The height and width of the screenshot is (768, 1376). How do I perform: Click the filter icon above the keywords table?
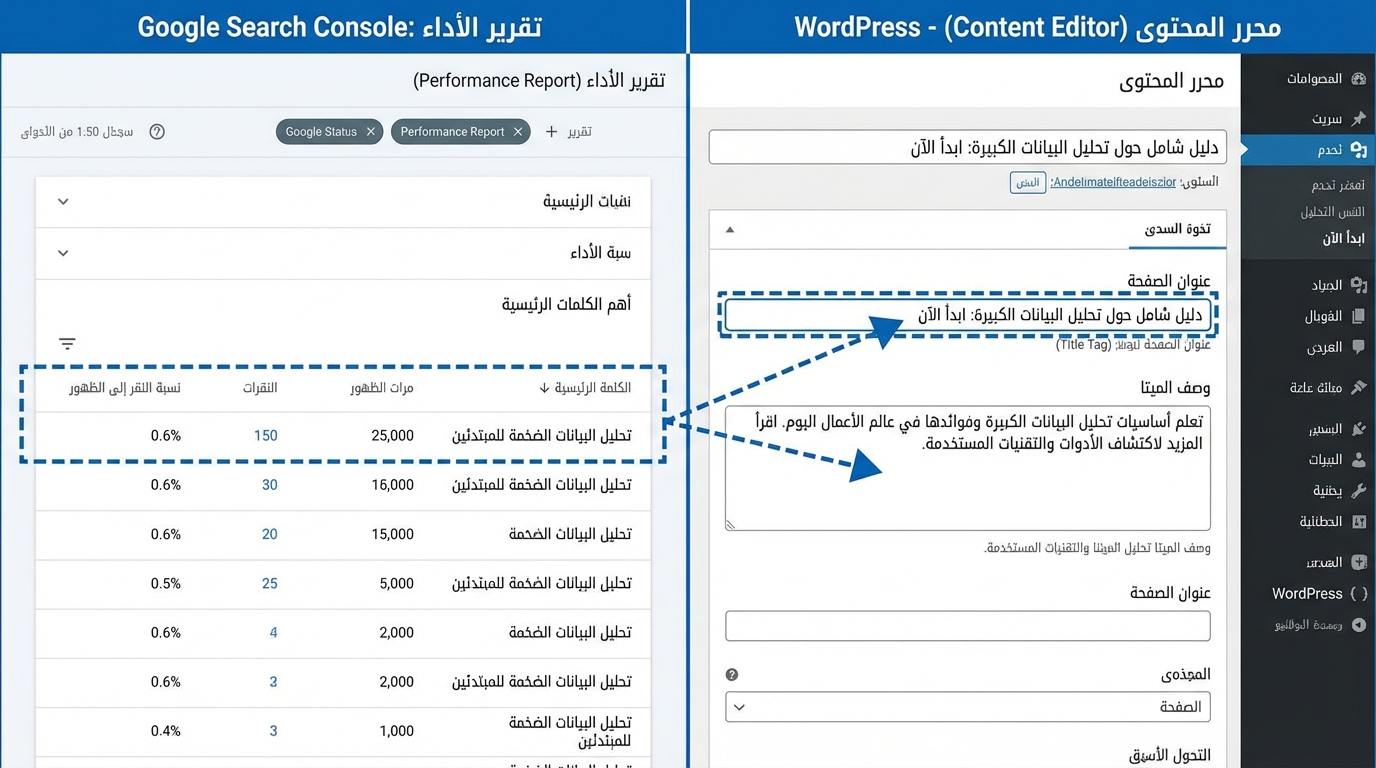coord(66,342)
